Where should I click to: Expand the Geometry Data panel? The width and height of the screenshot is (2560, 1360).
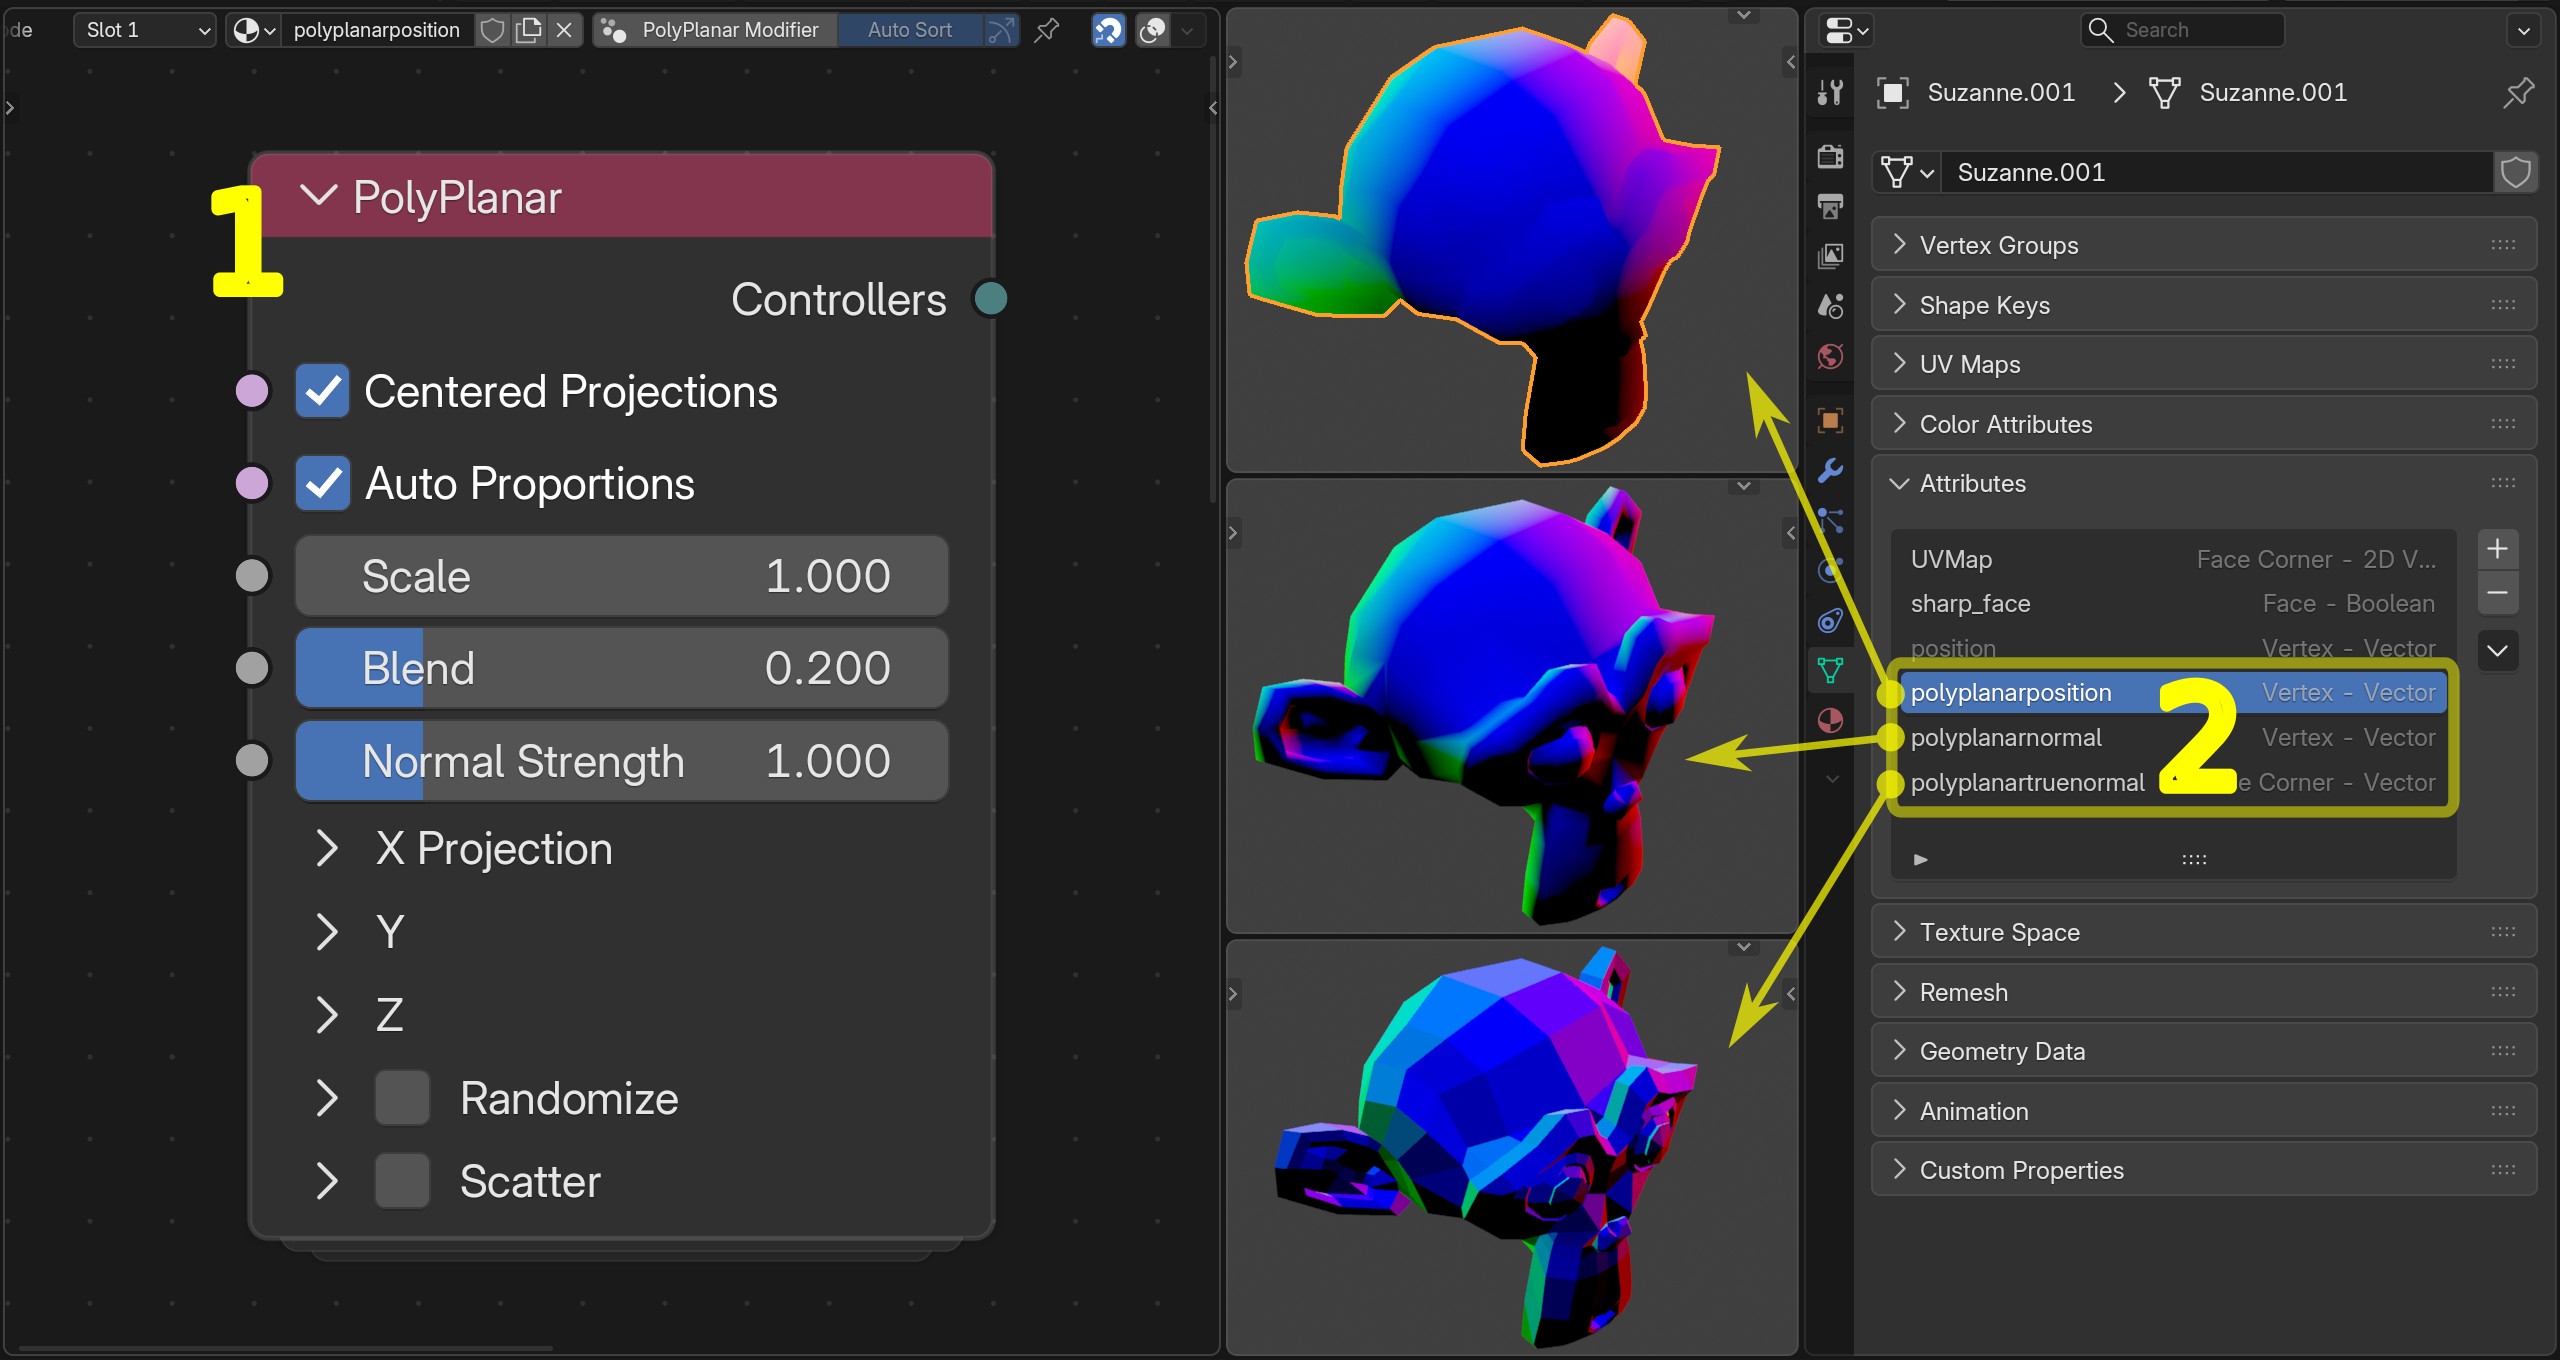[2203, 1051]
